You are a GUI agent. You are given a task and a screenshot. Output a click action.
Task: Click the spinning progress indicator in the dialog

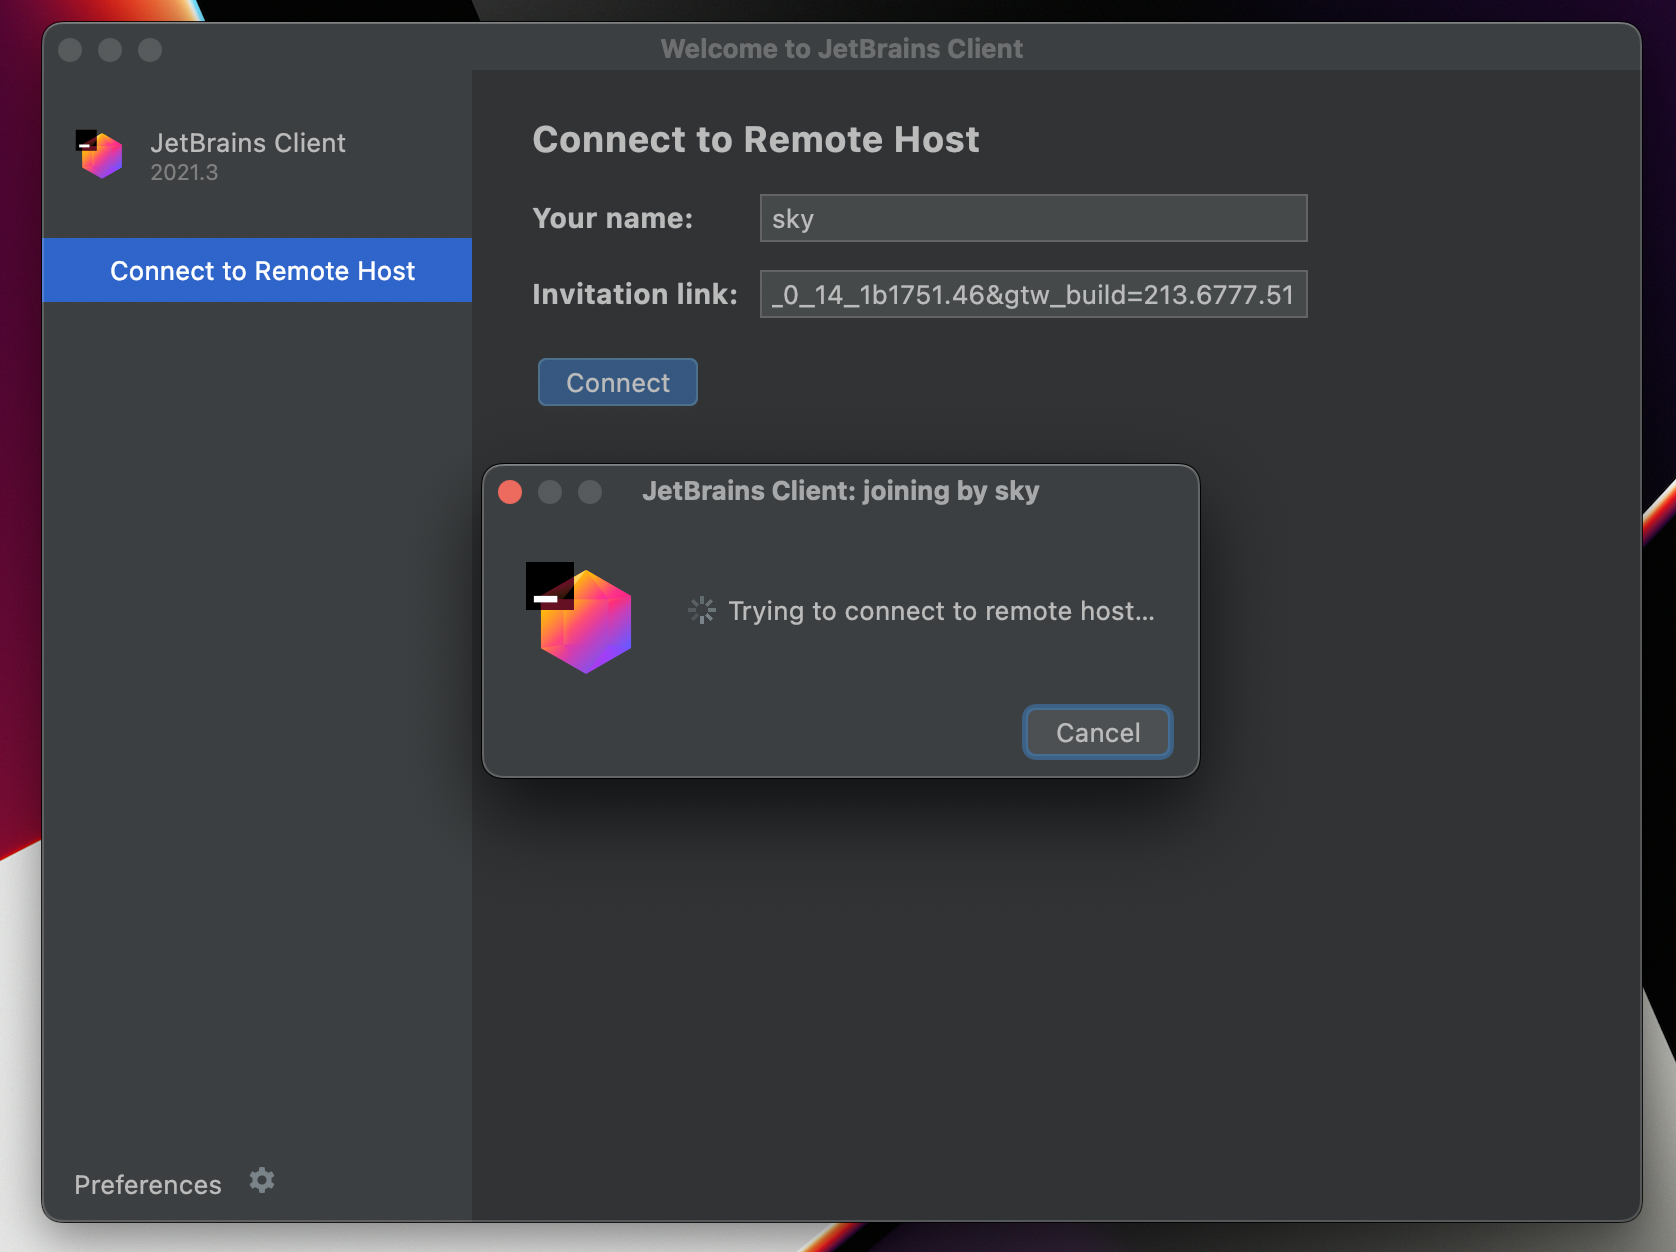(701, 610)
